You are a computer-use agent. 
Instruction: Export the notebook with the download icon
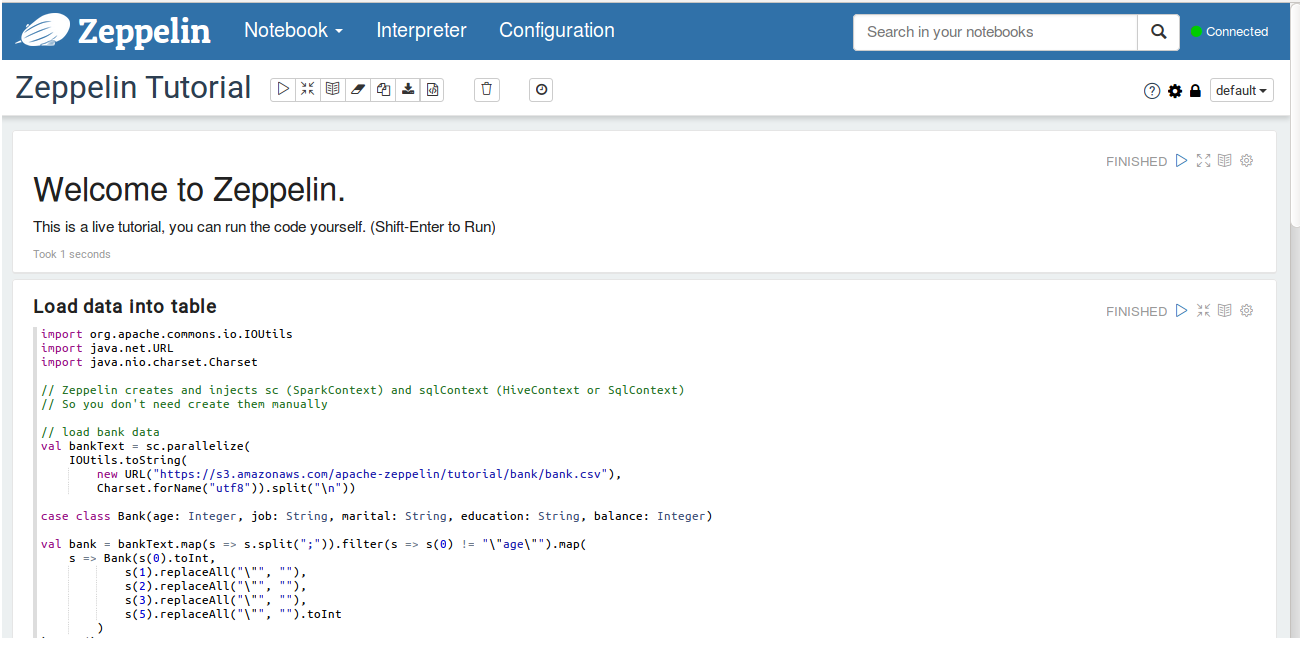click(408, 90)
